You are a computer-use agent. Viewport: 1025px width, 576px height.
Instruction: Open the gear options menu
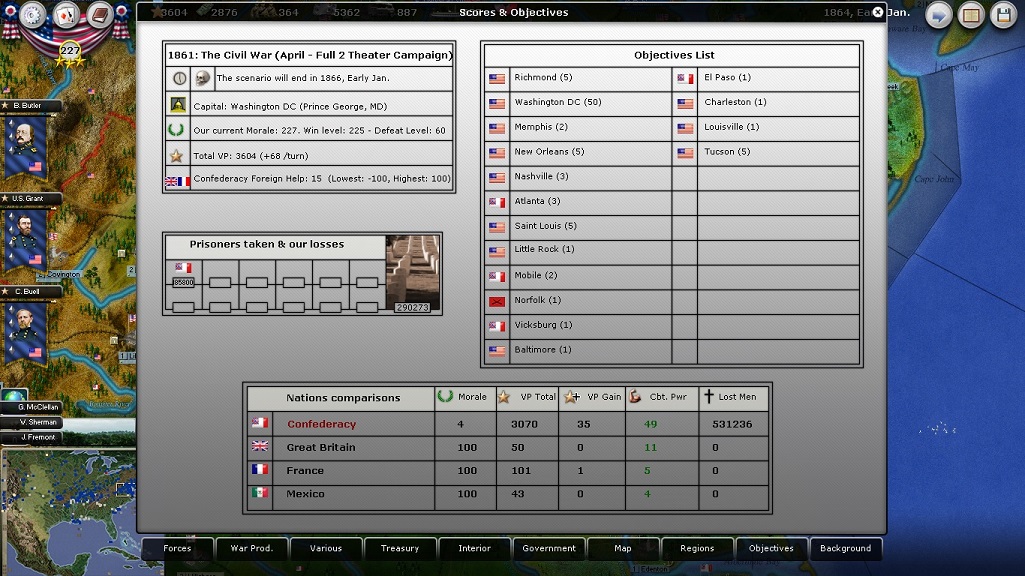(32, 15)
